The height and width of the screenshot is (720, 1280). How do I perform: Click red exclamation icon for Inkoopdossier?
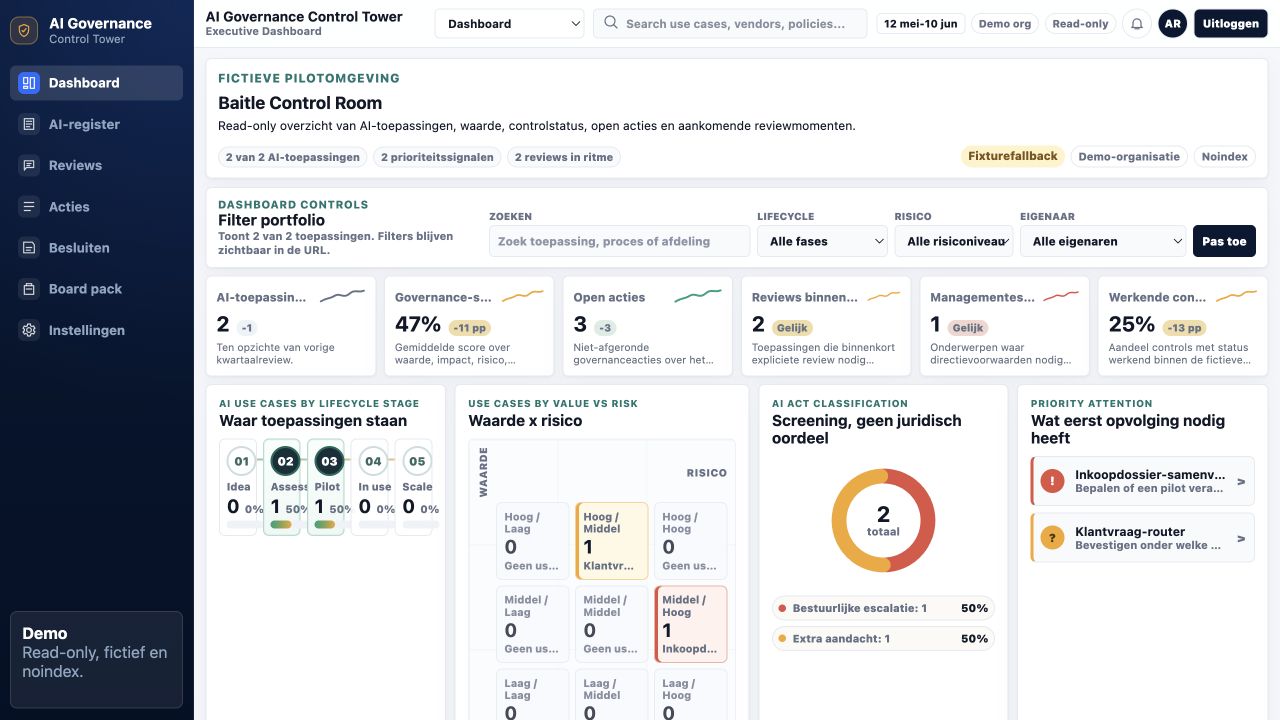pos(1052,481)
